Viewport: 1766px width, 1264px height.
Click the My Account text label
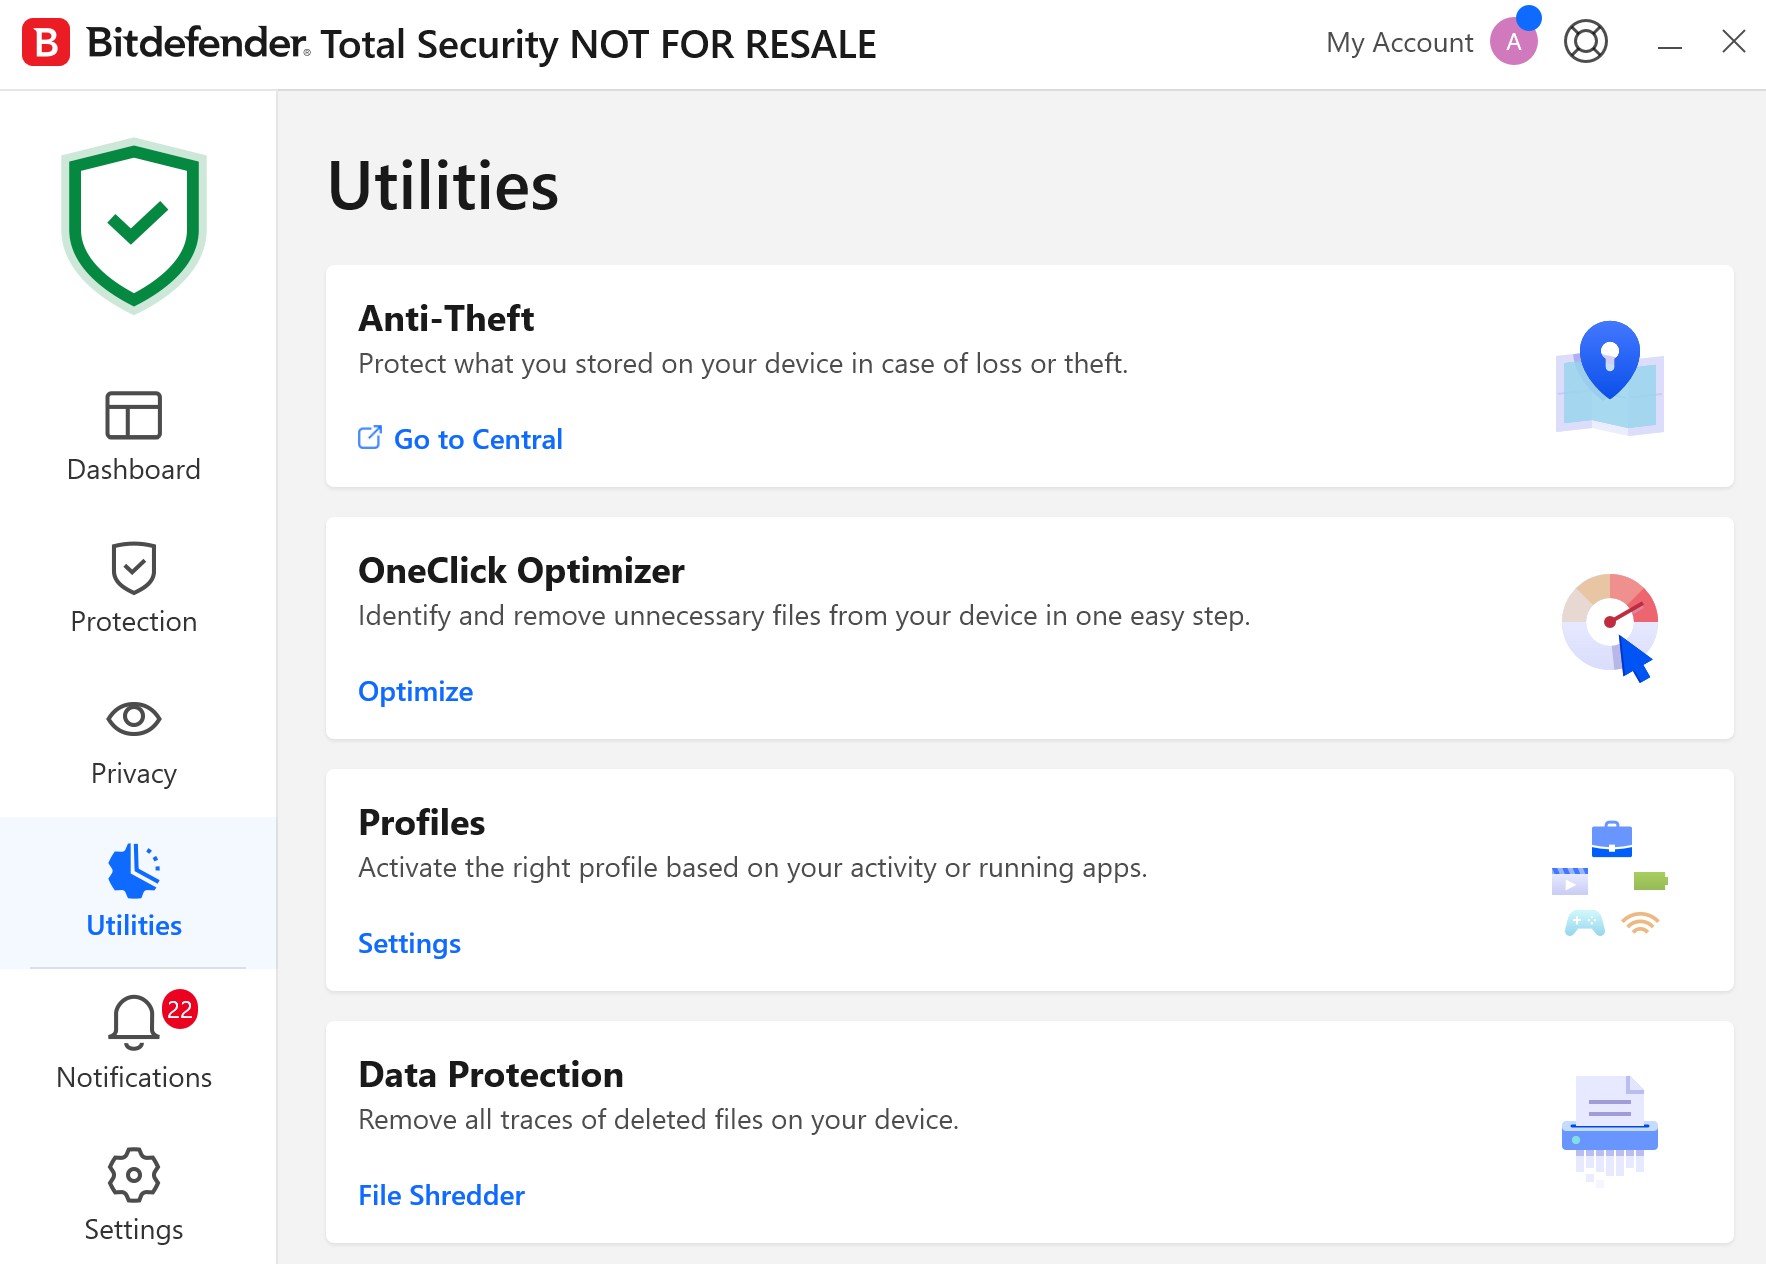pos(1399,43)
